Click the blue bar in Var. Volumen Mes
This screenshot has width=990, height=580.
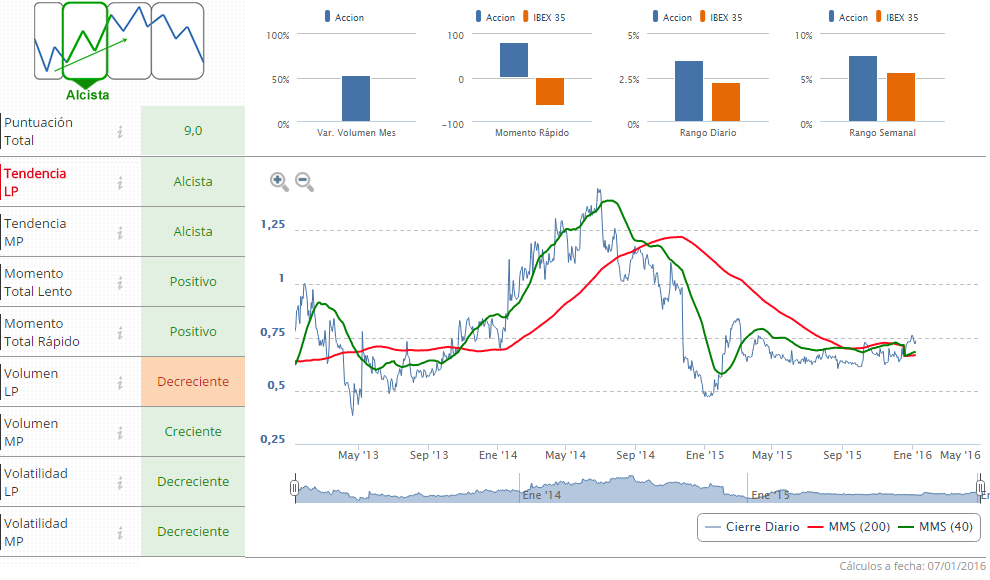pyautogui.click(x=356, y=99)
